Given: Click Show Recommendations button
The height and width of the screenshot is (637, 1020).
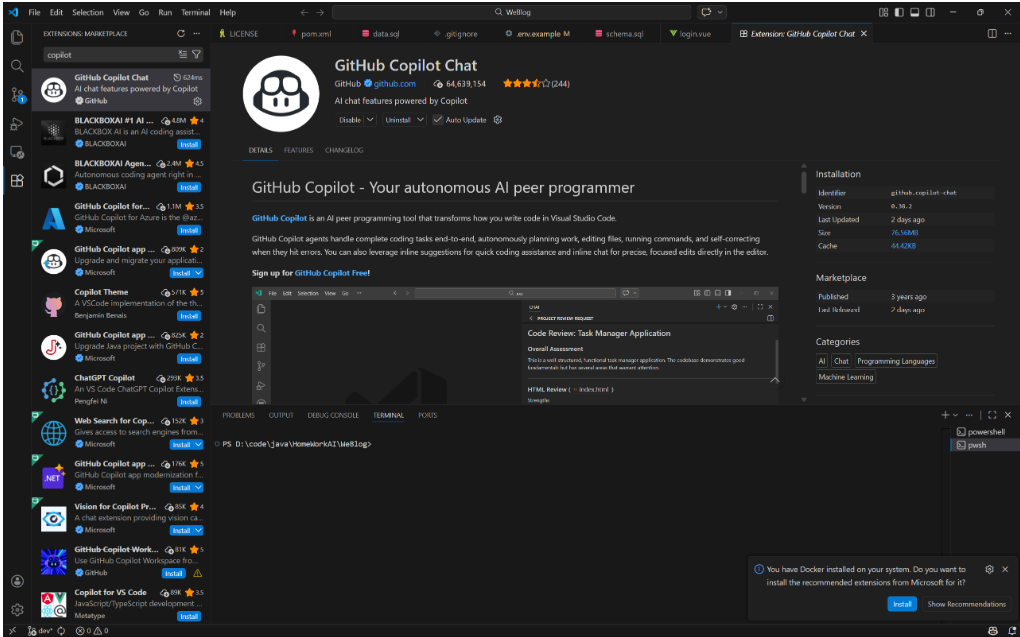Looking at the screenshot, I should click(x=966, y=604).
